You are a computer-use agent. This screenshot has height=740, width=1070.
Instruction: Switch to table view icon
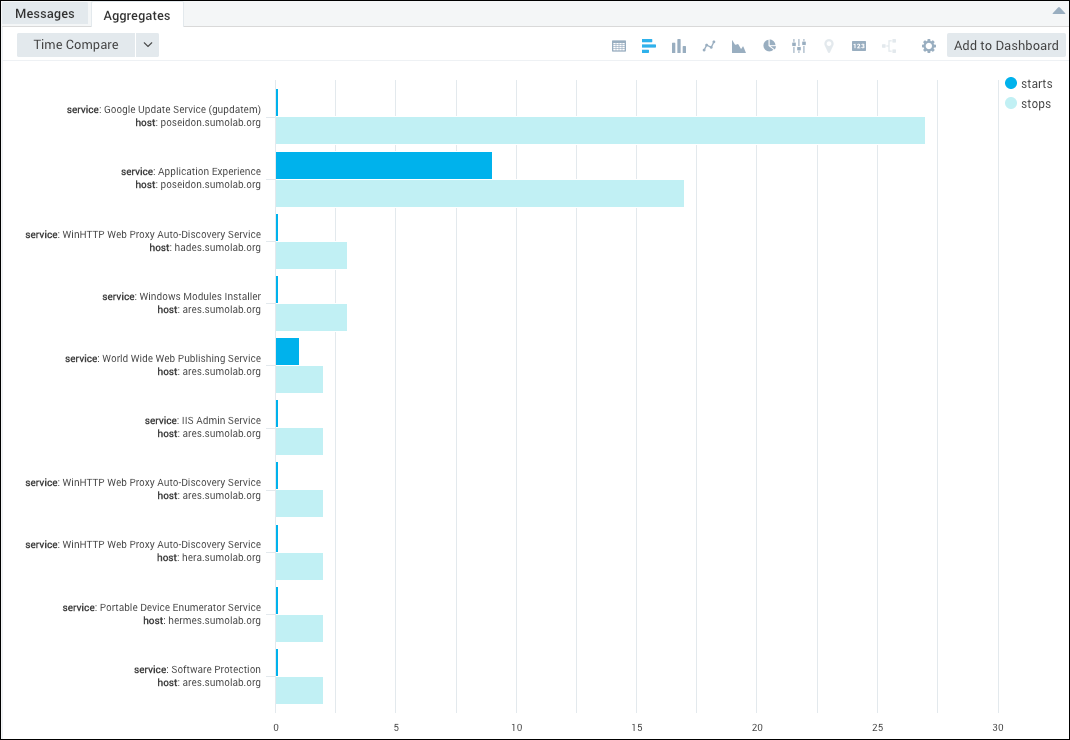click(x=619, y=46)
